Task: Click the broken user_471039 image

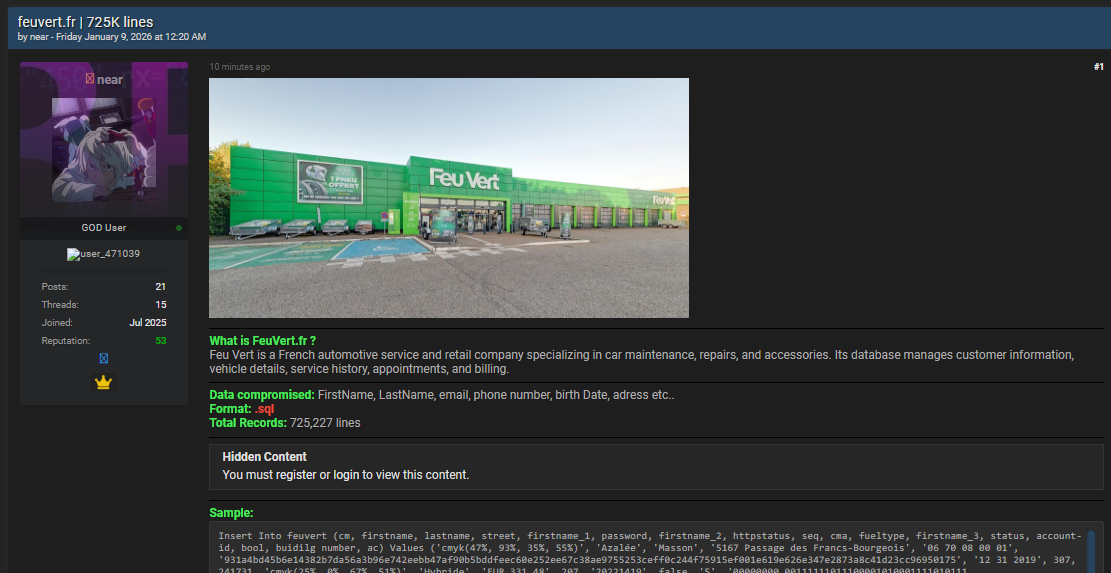Action: tap(103, 254)
